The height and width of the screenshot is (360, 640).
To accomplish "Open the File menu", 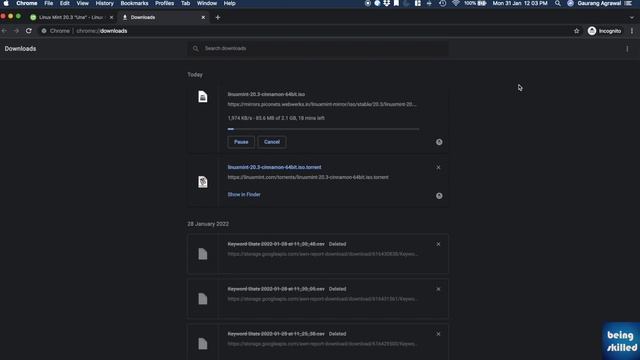I will click(49, 3).
